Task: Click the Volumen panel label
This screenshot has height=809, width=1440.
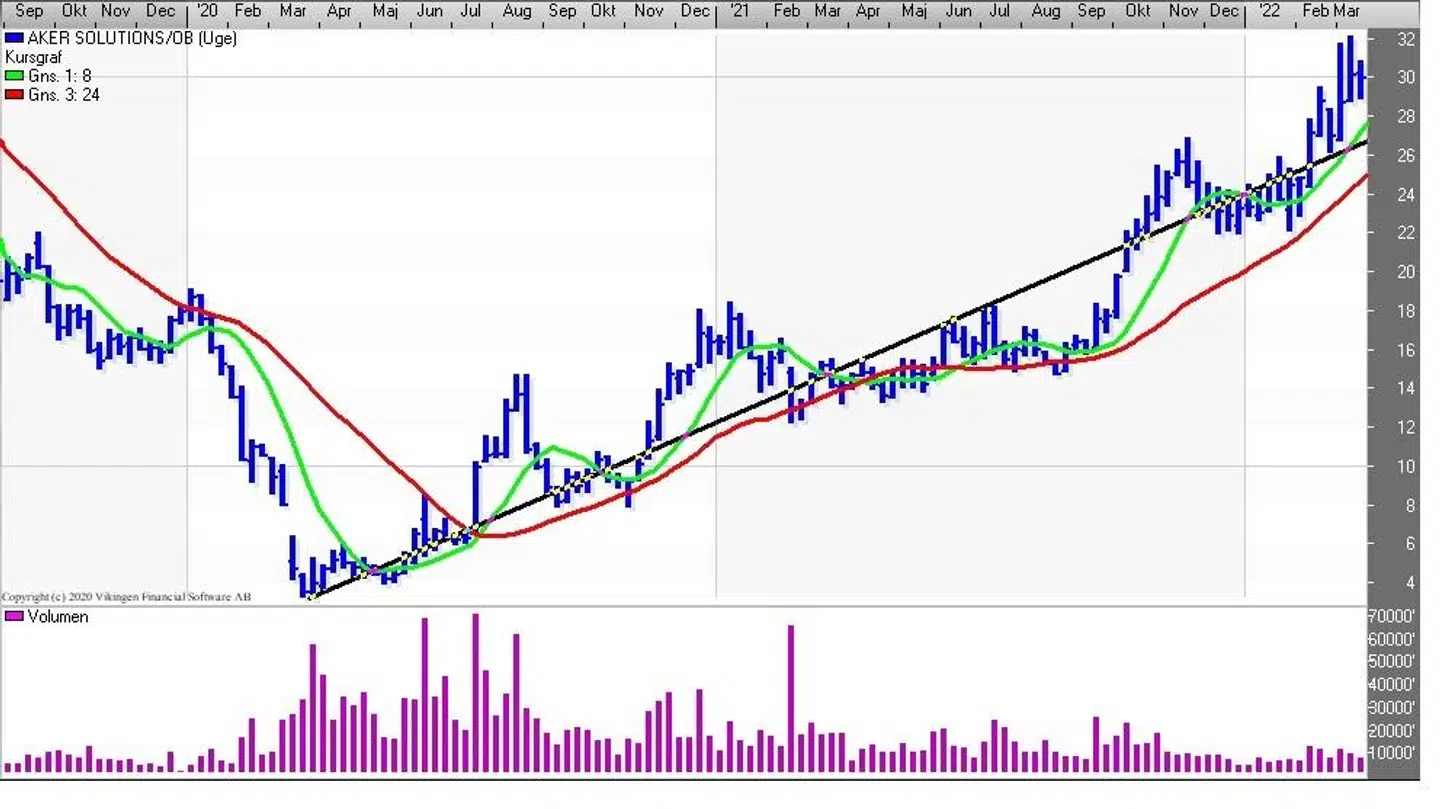Action: [x=58, y=617]
